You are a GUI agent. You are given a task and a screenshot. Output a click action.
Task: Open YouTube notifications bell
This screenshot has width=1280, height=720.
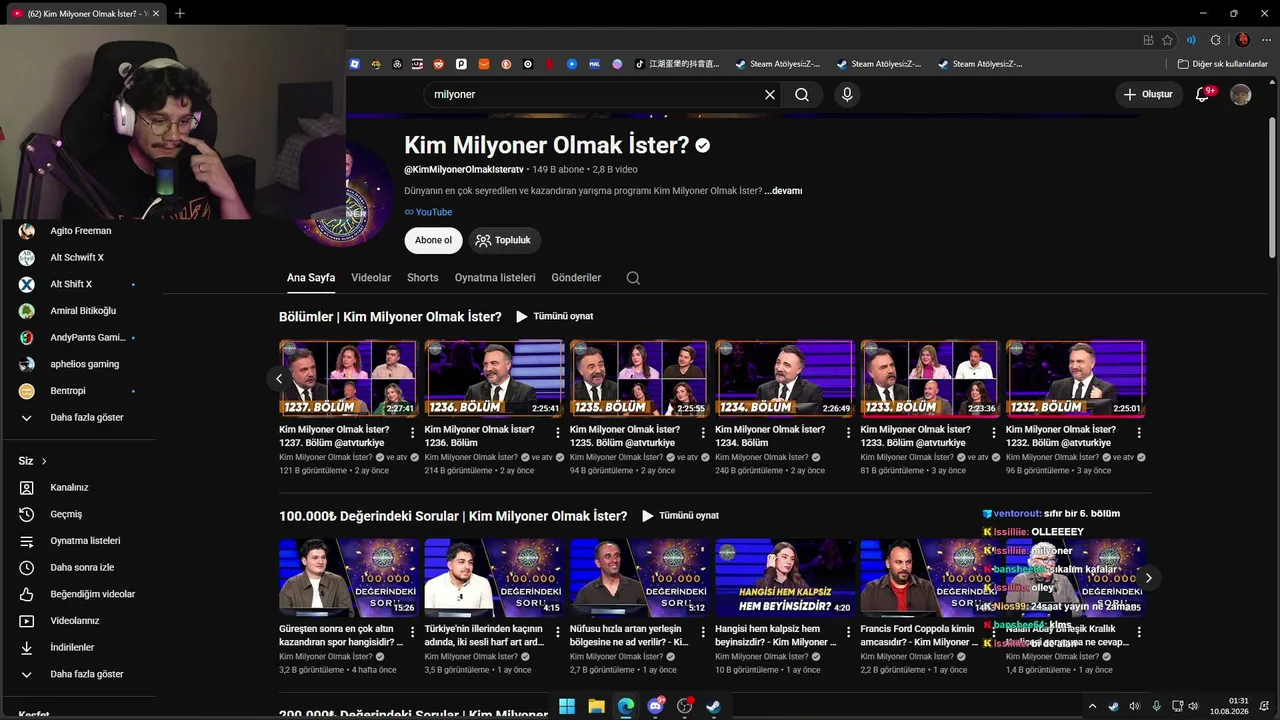coord(1203,94)
